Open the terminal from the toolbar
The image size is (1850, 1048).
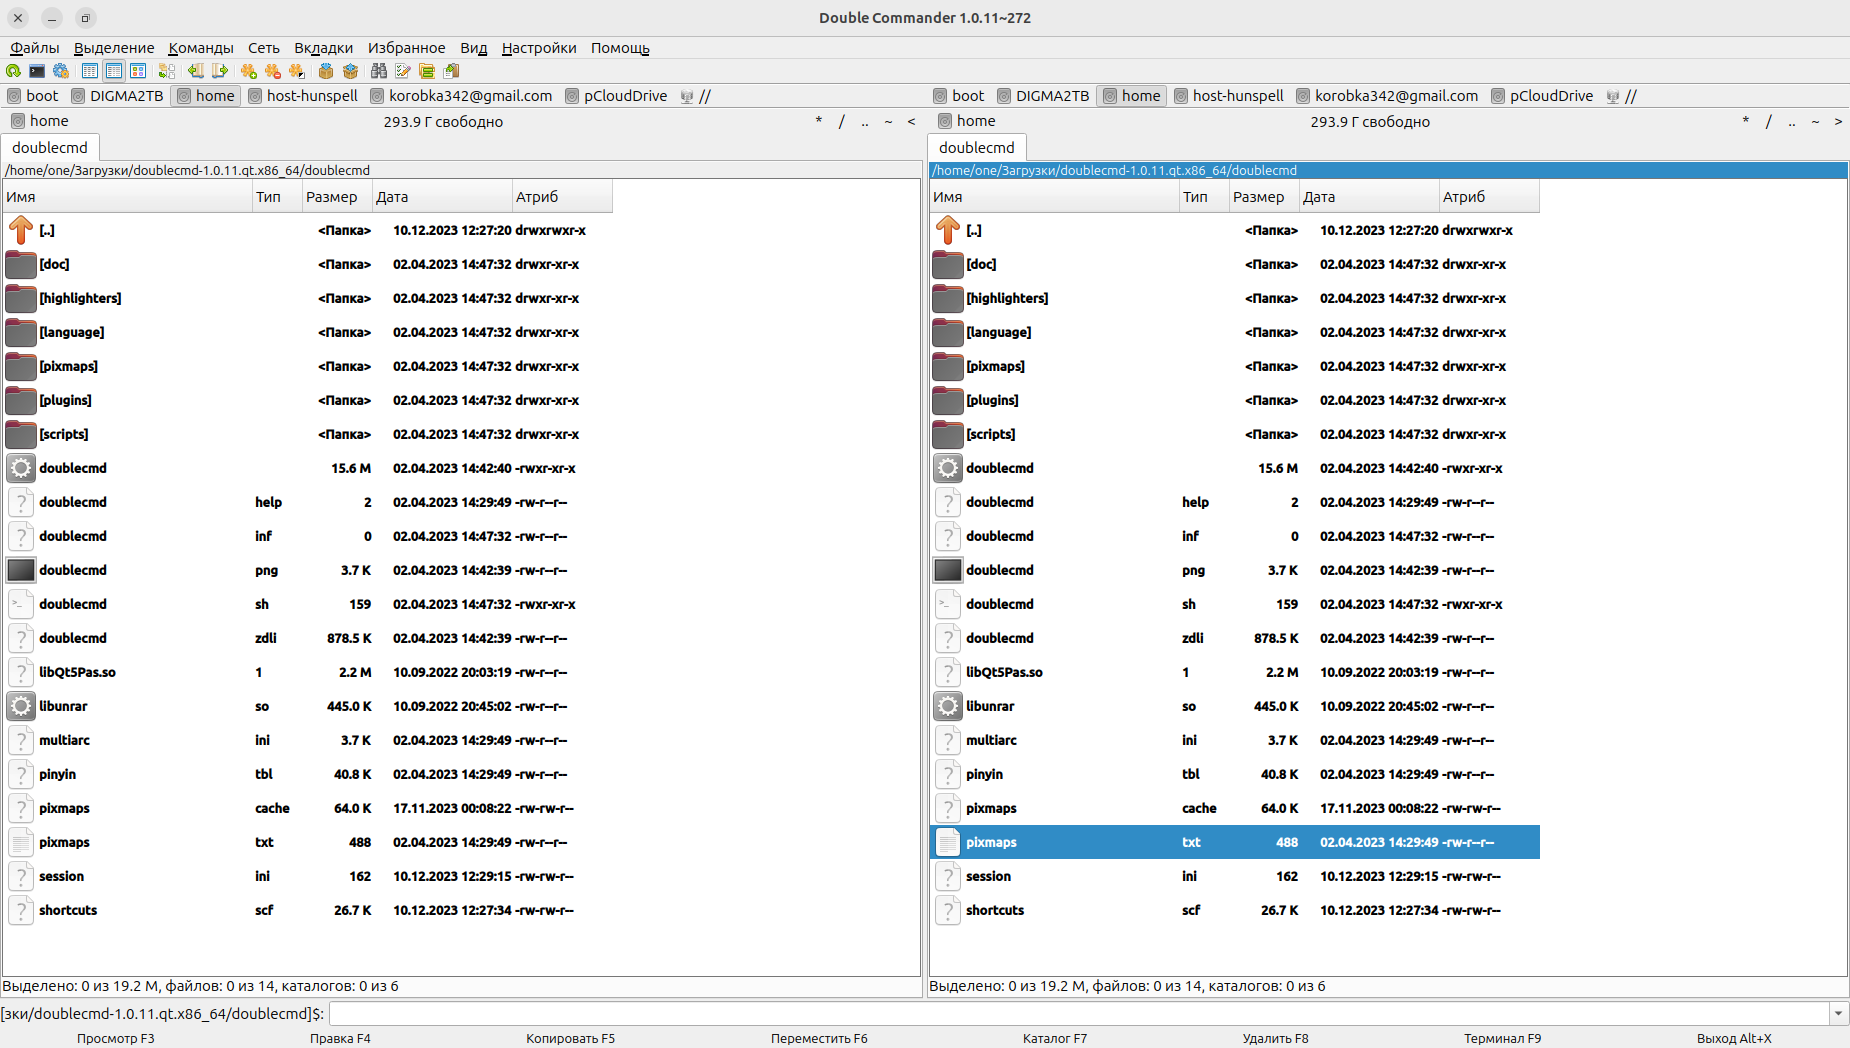(x=37, y=71)
